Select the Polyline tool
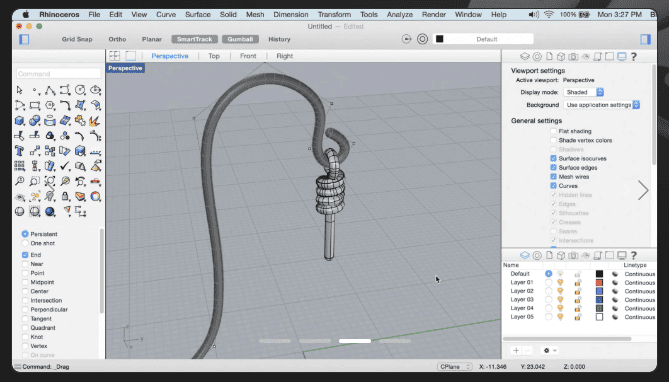Image resolution: width=669 pixels, height=382 pixels. (50, 90)
